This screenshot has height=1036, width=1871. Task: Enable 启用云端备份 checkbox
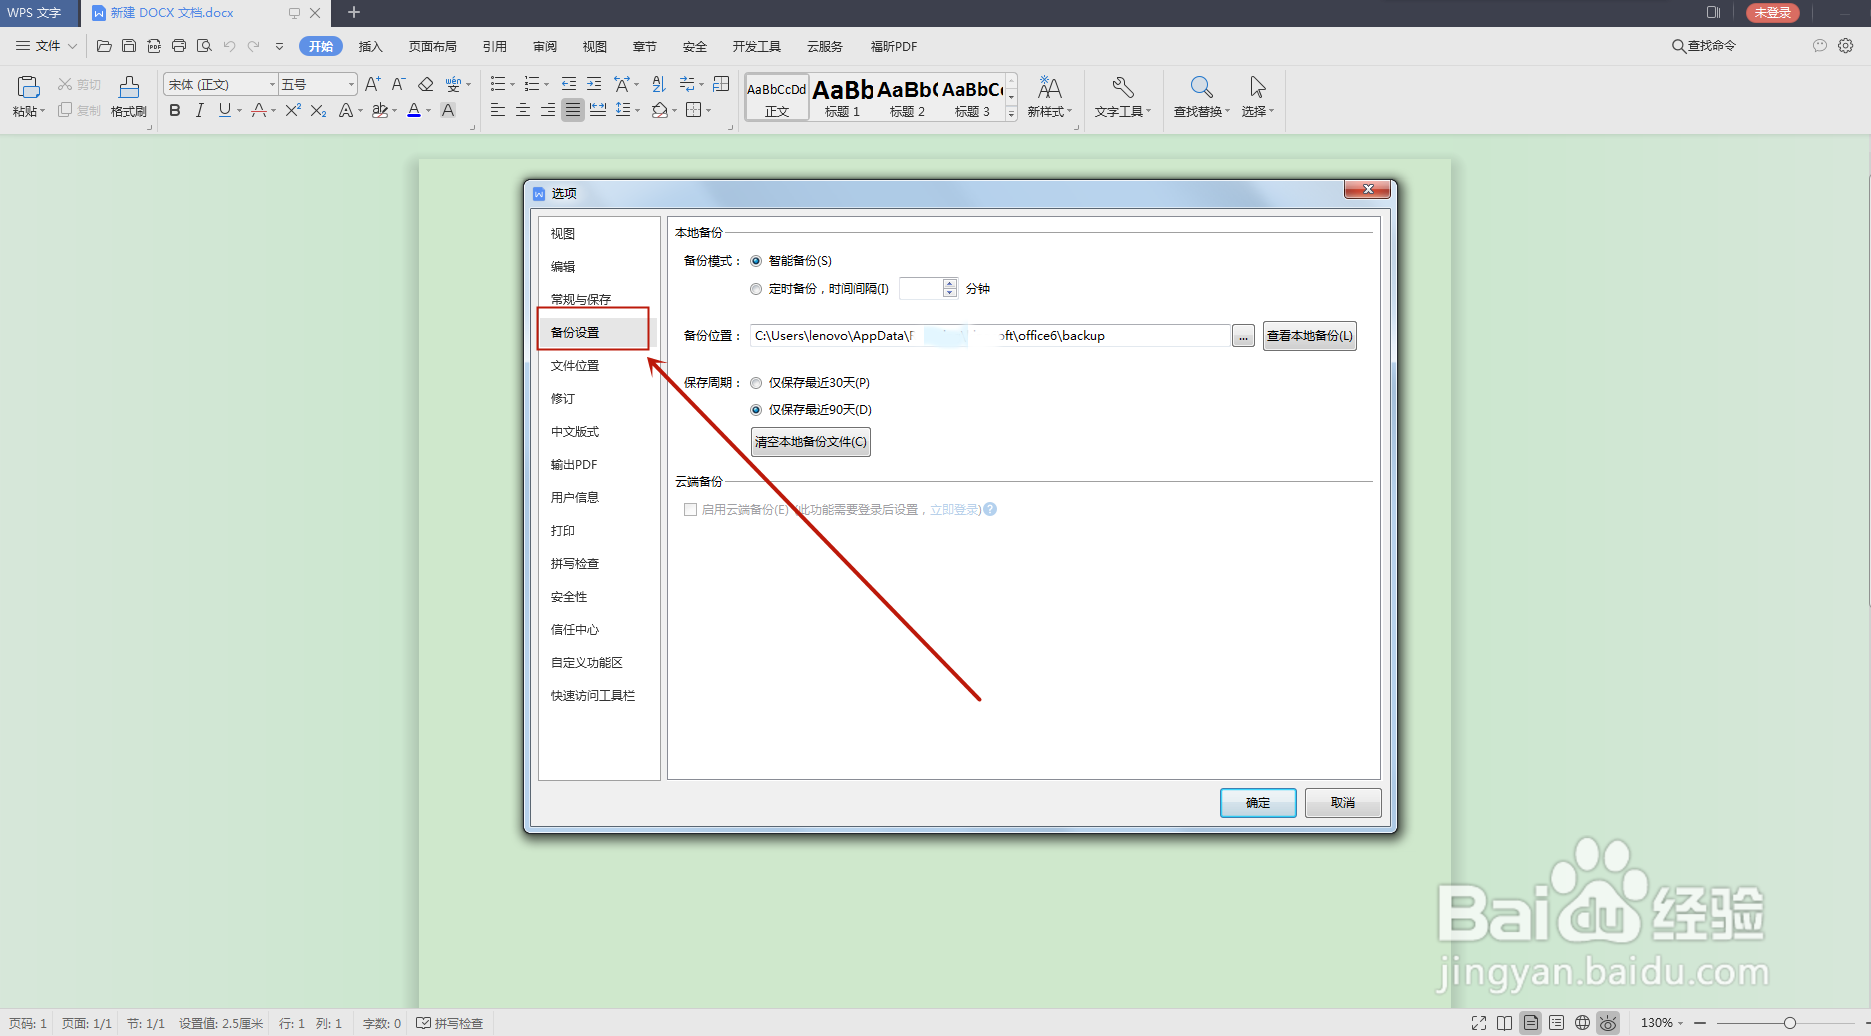click(690, 510)
